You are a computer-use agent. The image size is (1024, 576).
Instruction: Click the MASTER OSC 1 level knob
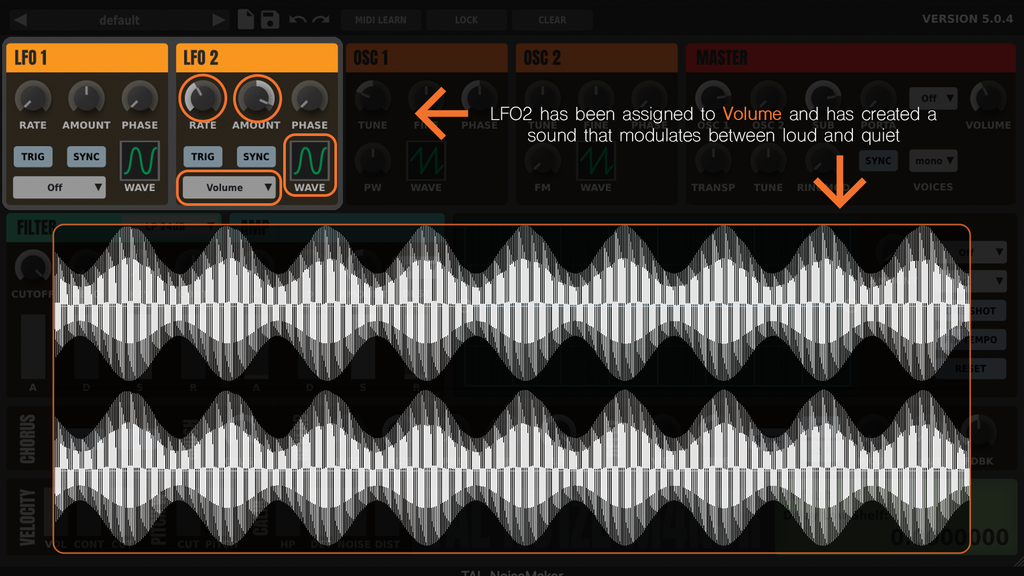point(713,99)
